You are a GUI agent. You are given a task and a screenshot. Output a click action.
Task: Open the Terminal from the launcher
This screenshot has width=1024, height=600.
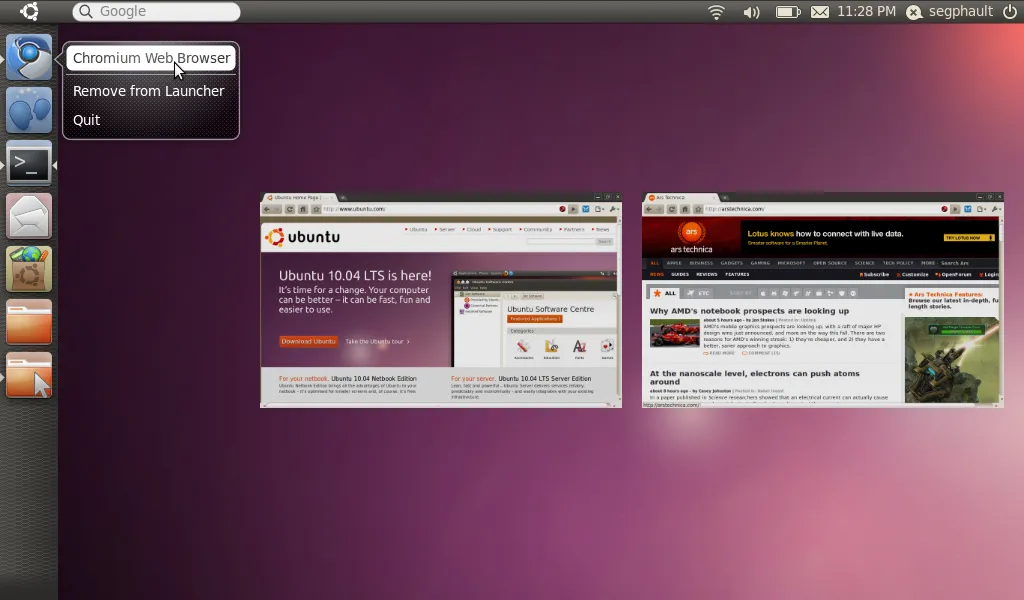[29, 163]
